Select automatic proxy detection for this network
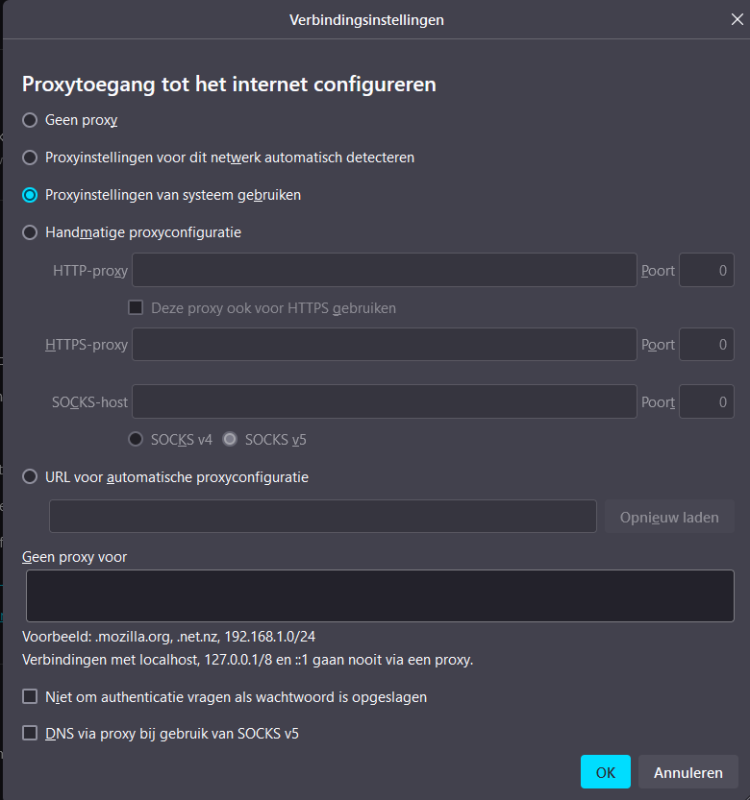 [x=30, y=157]
